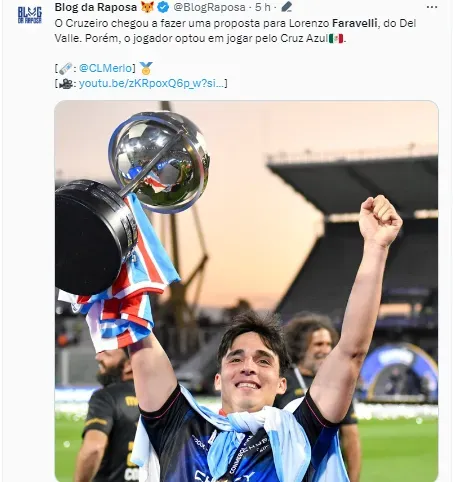
Task: Click the raised fist in the photo
Action: tap(380, 222)
